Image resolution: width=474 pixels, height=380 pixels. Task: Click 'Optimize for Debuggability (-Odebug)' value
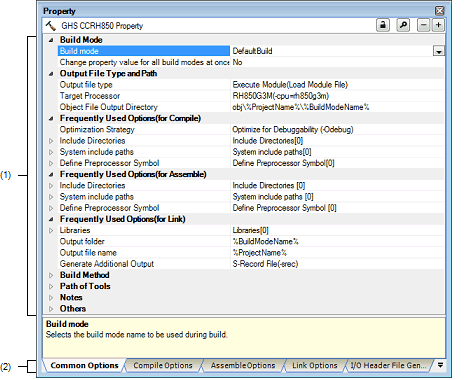click(293, 130)
